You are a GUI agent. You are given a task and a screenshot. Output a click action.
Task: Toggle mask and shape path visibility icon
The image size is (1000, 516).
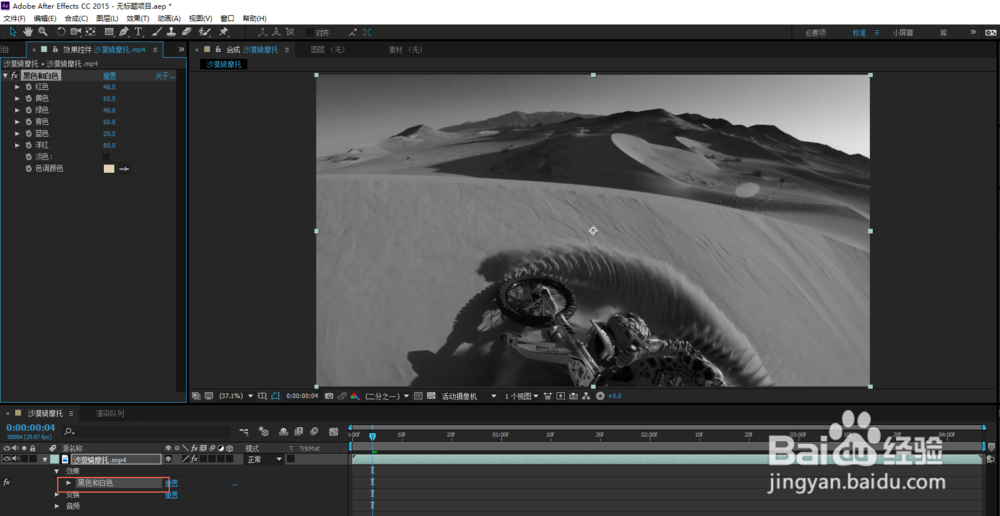(276, 396)
